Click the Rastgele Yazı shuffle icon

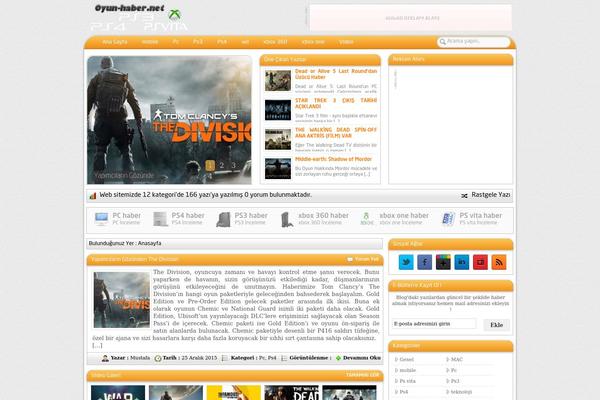(464, 196)
